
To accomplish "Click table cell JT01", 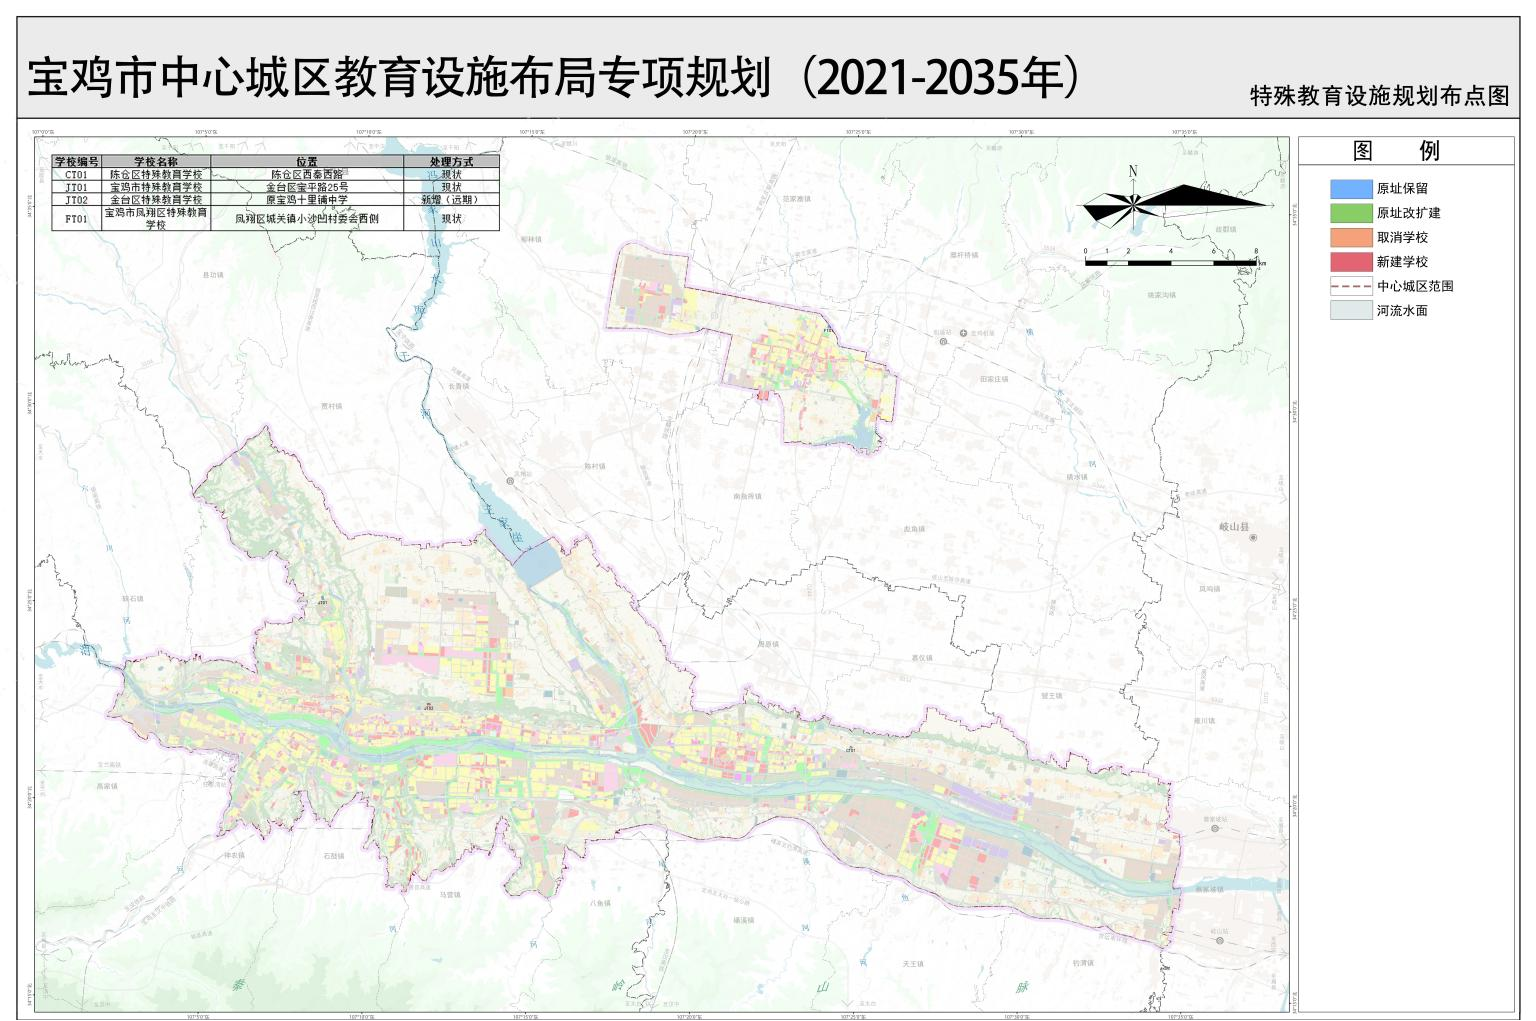I will (x=77, y=187).
